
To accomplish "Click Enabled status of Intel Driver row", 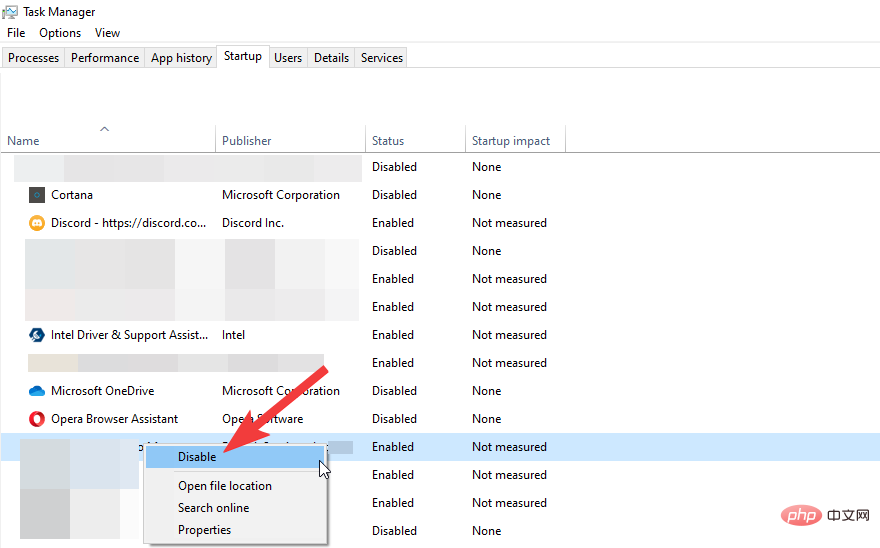I will point(393,335).
